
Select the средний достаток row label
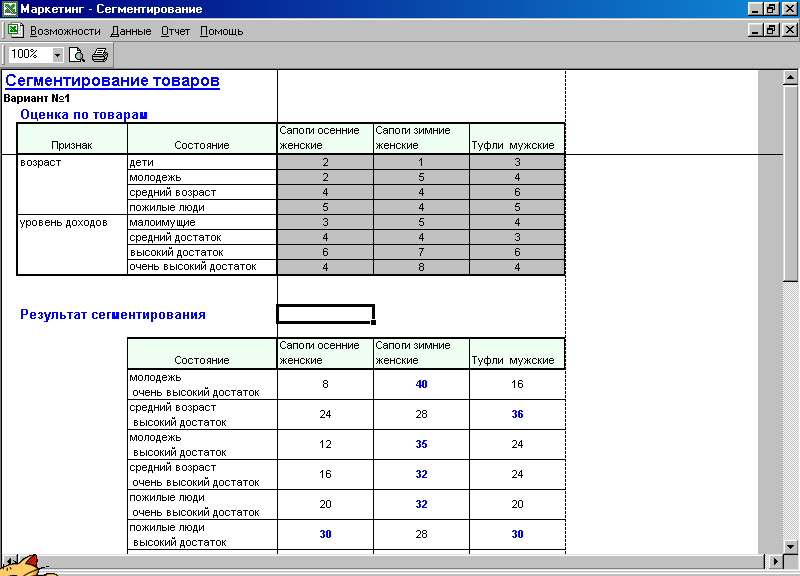(202, 237)
